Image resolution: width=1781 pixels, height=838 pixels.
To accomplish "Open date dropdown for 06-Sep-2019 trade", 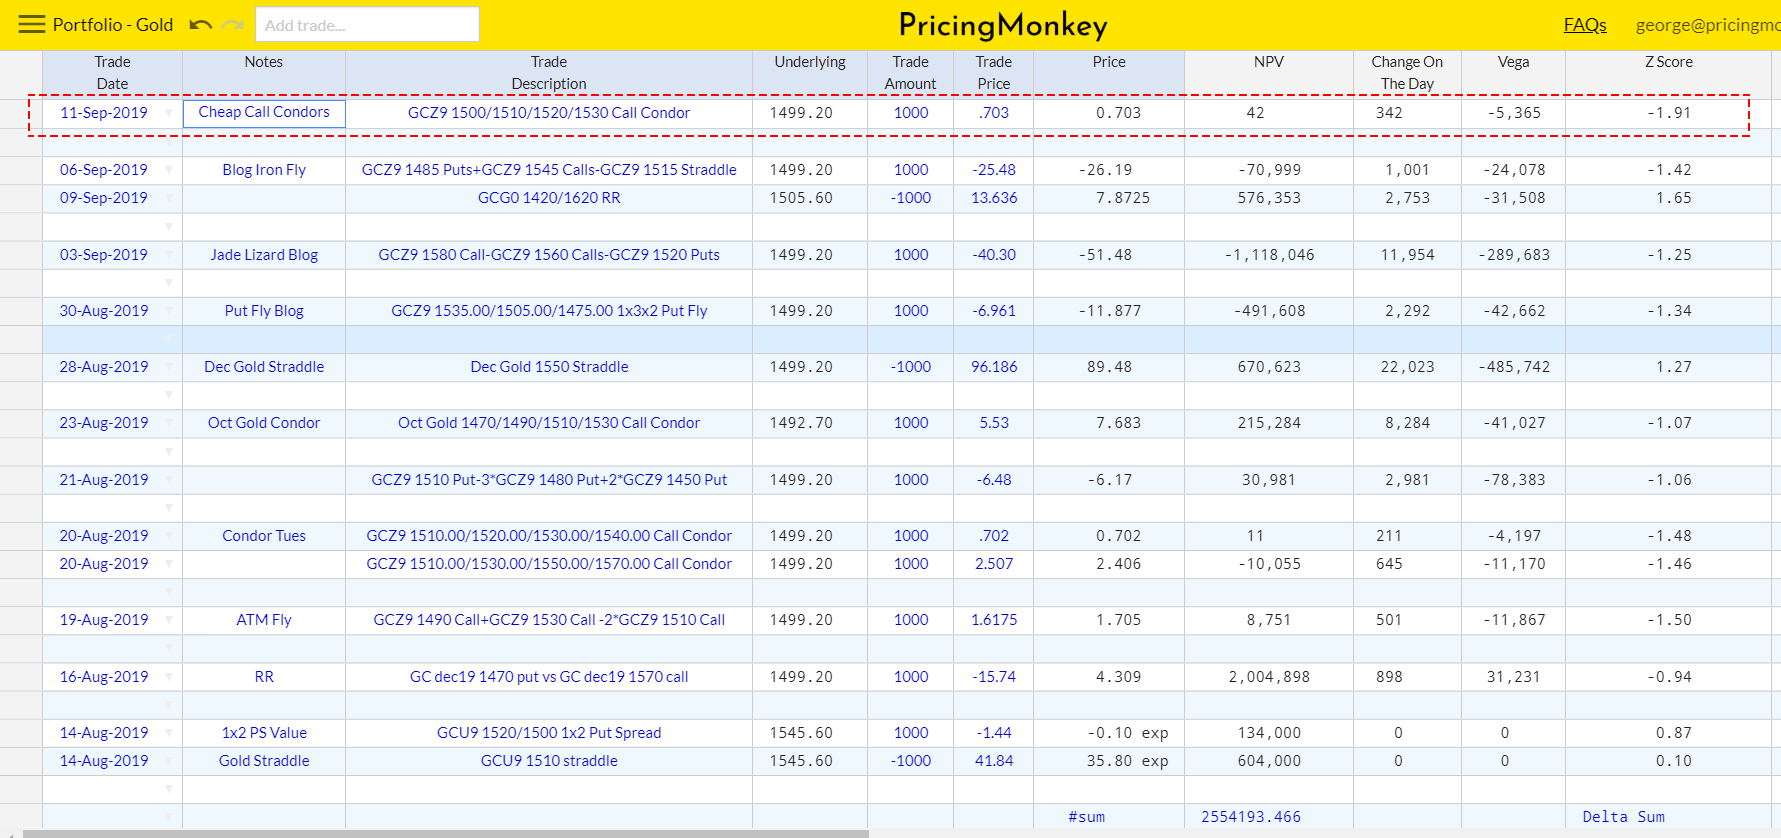I will point(168,170).
